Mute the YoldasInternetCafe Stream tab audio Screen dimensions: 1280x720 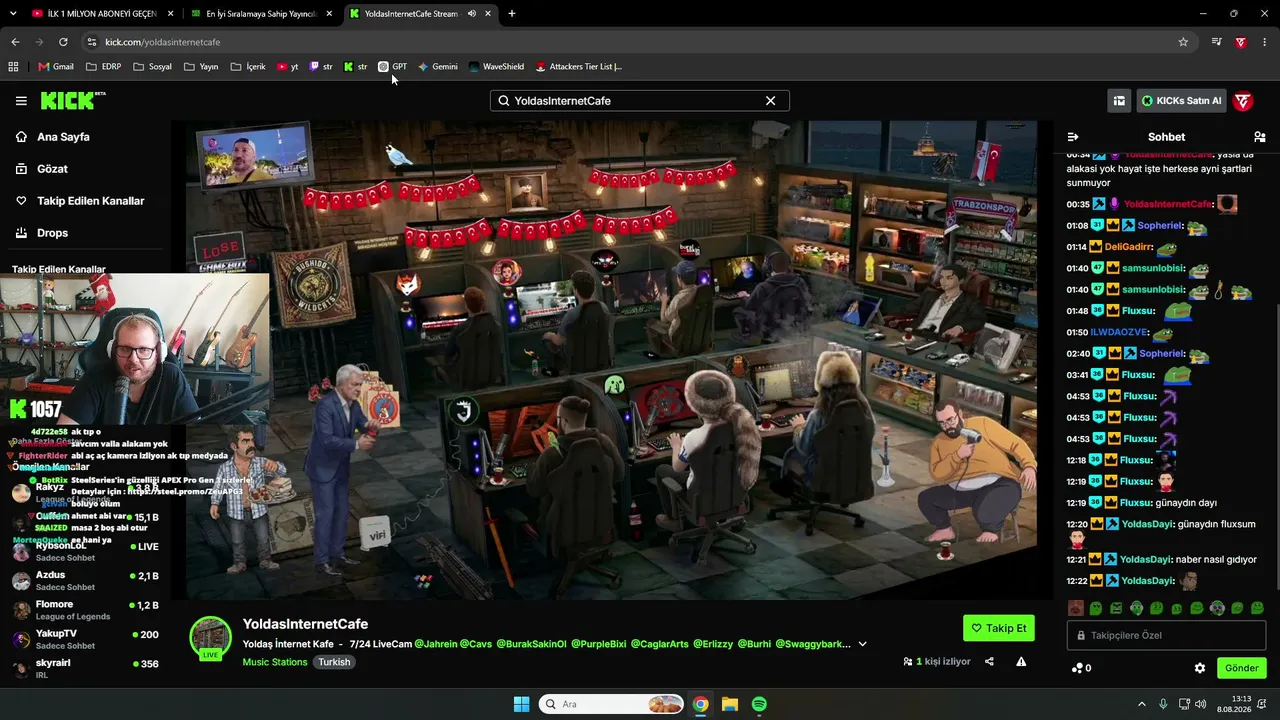click(x=471, y=14)
